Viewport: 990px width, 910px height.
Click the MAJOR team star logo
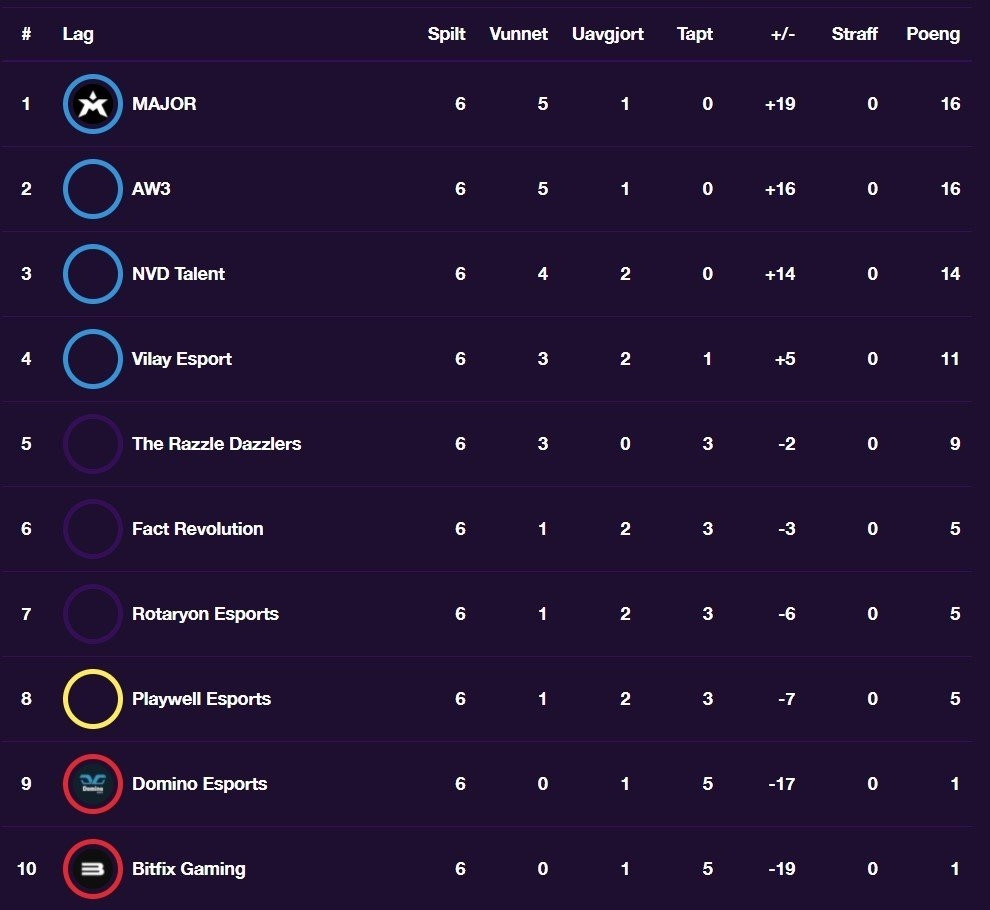point(93,104)
